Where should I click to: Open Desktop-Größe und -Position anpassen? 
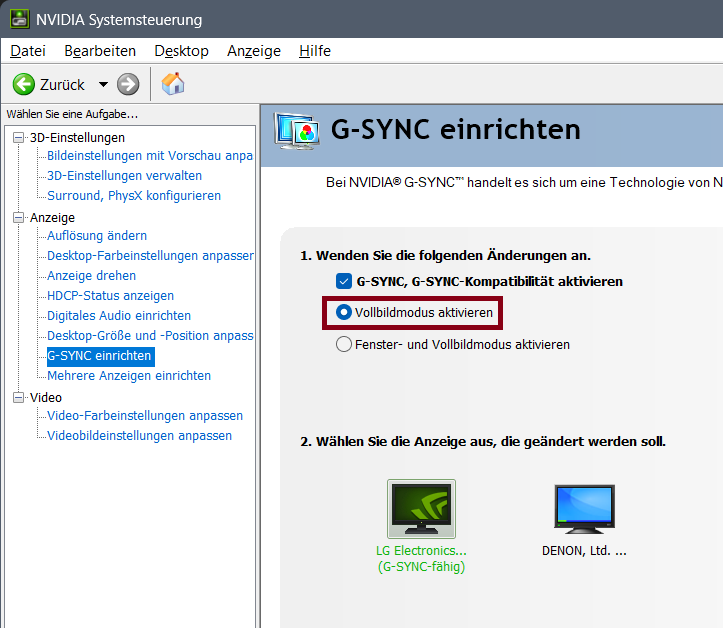pyautogui.click(x=150, y=336)
